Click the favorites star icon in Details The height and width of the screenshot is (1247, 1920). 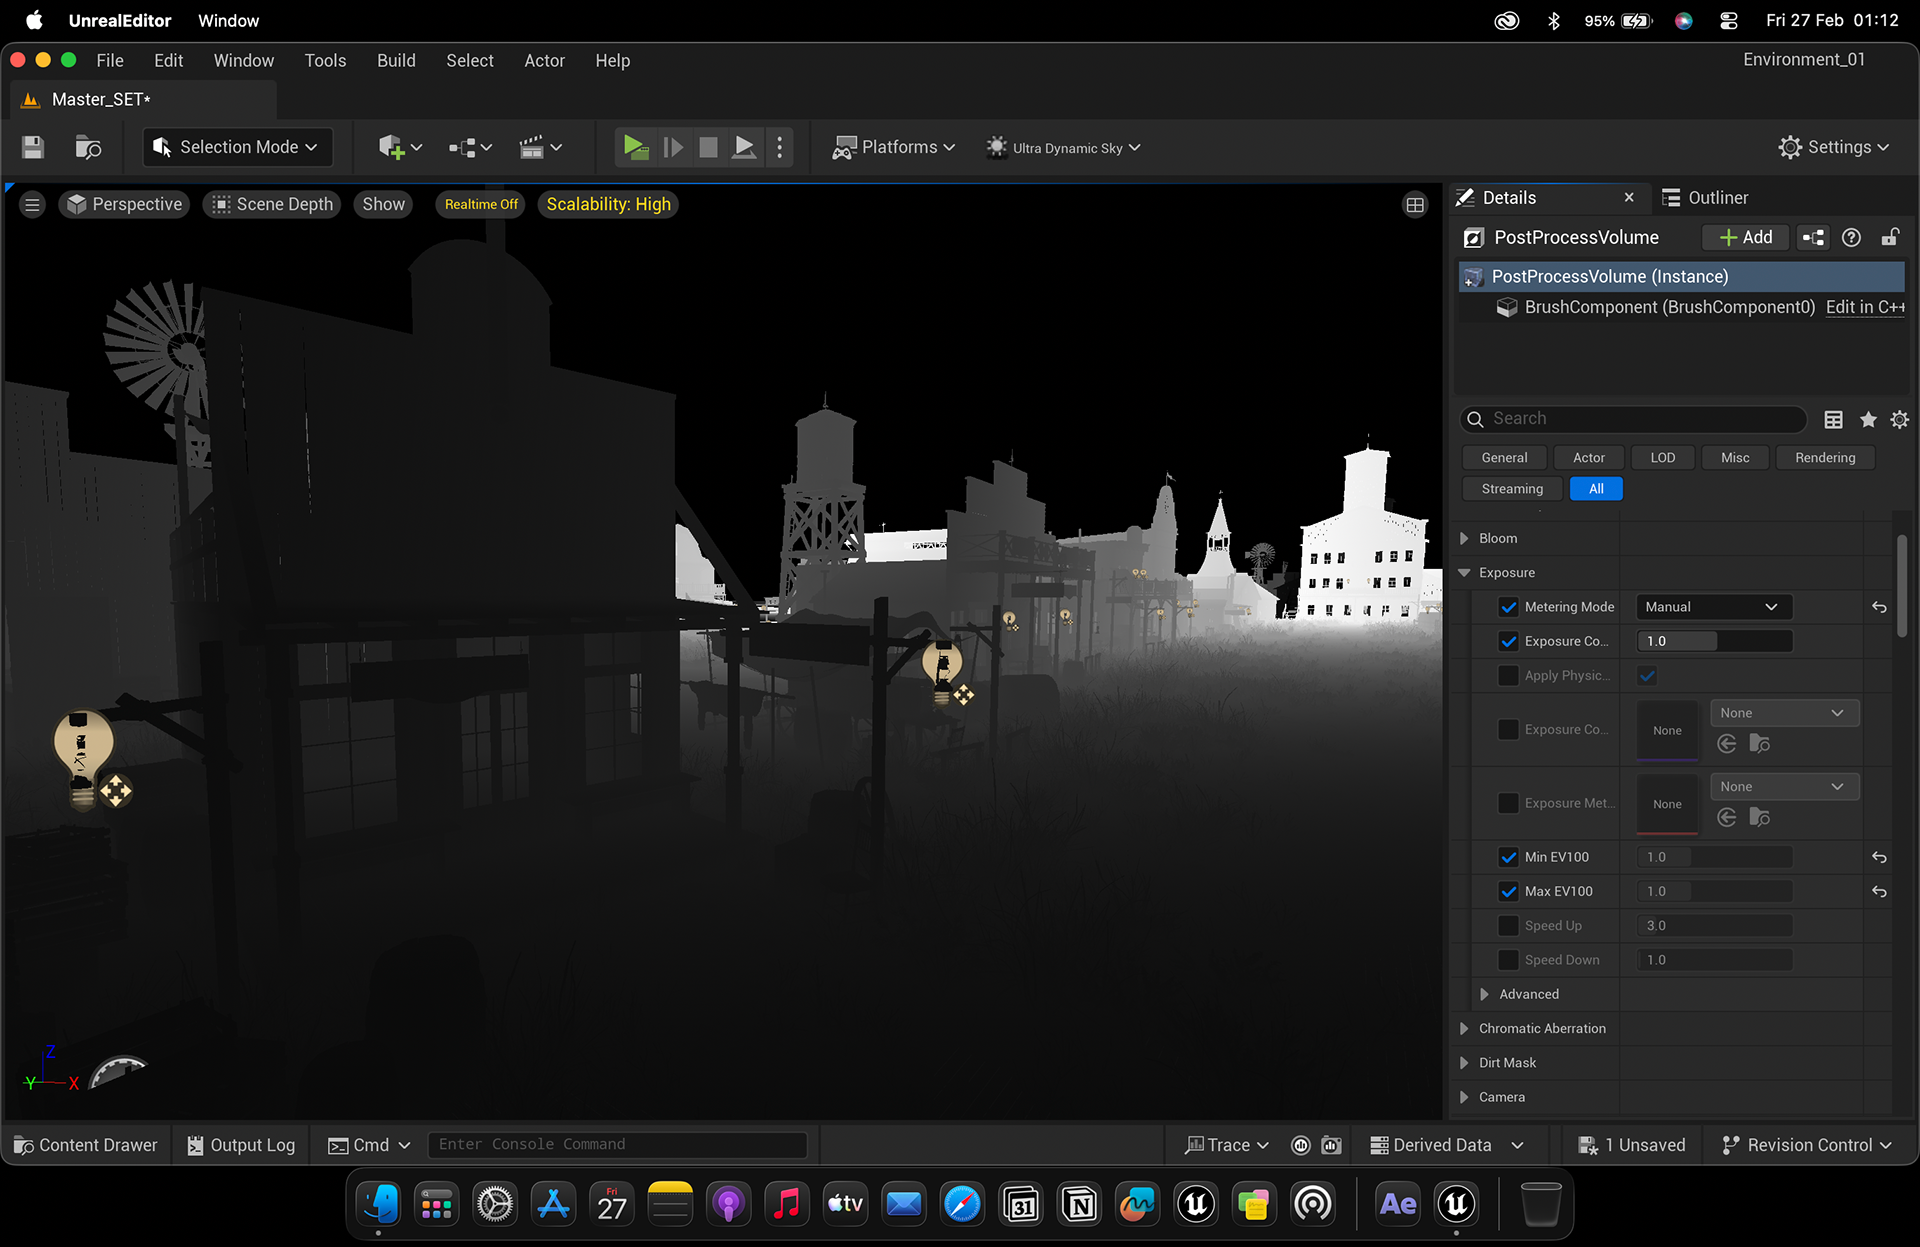[x=1868, y=419]
